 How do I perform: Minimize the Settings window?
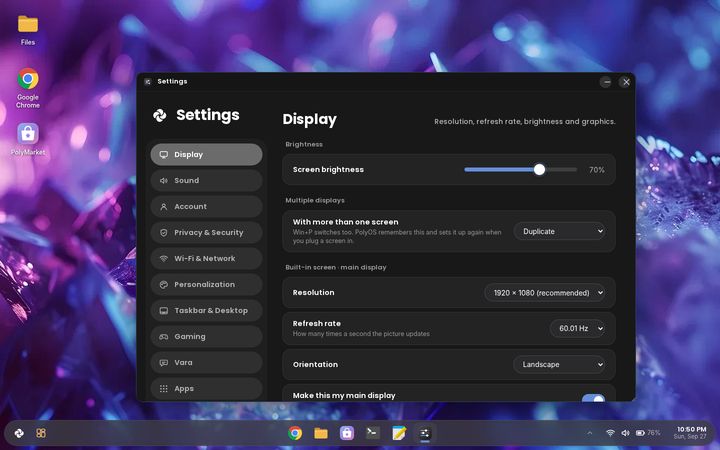pos(606,82)
